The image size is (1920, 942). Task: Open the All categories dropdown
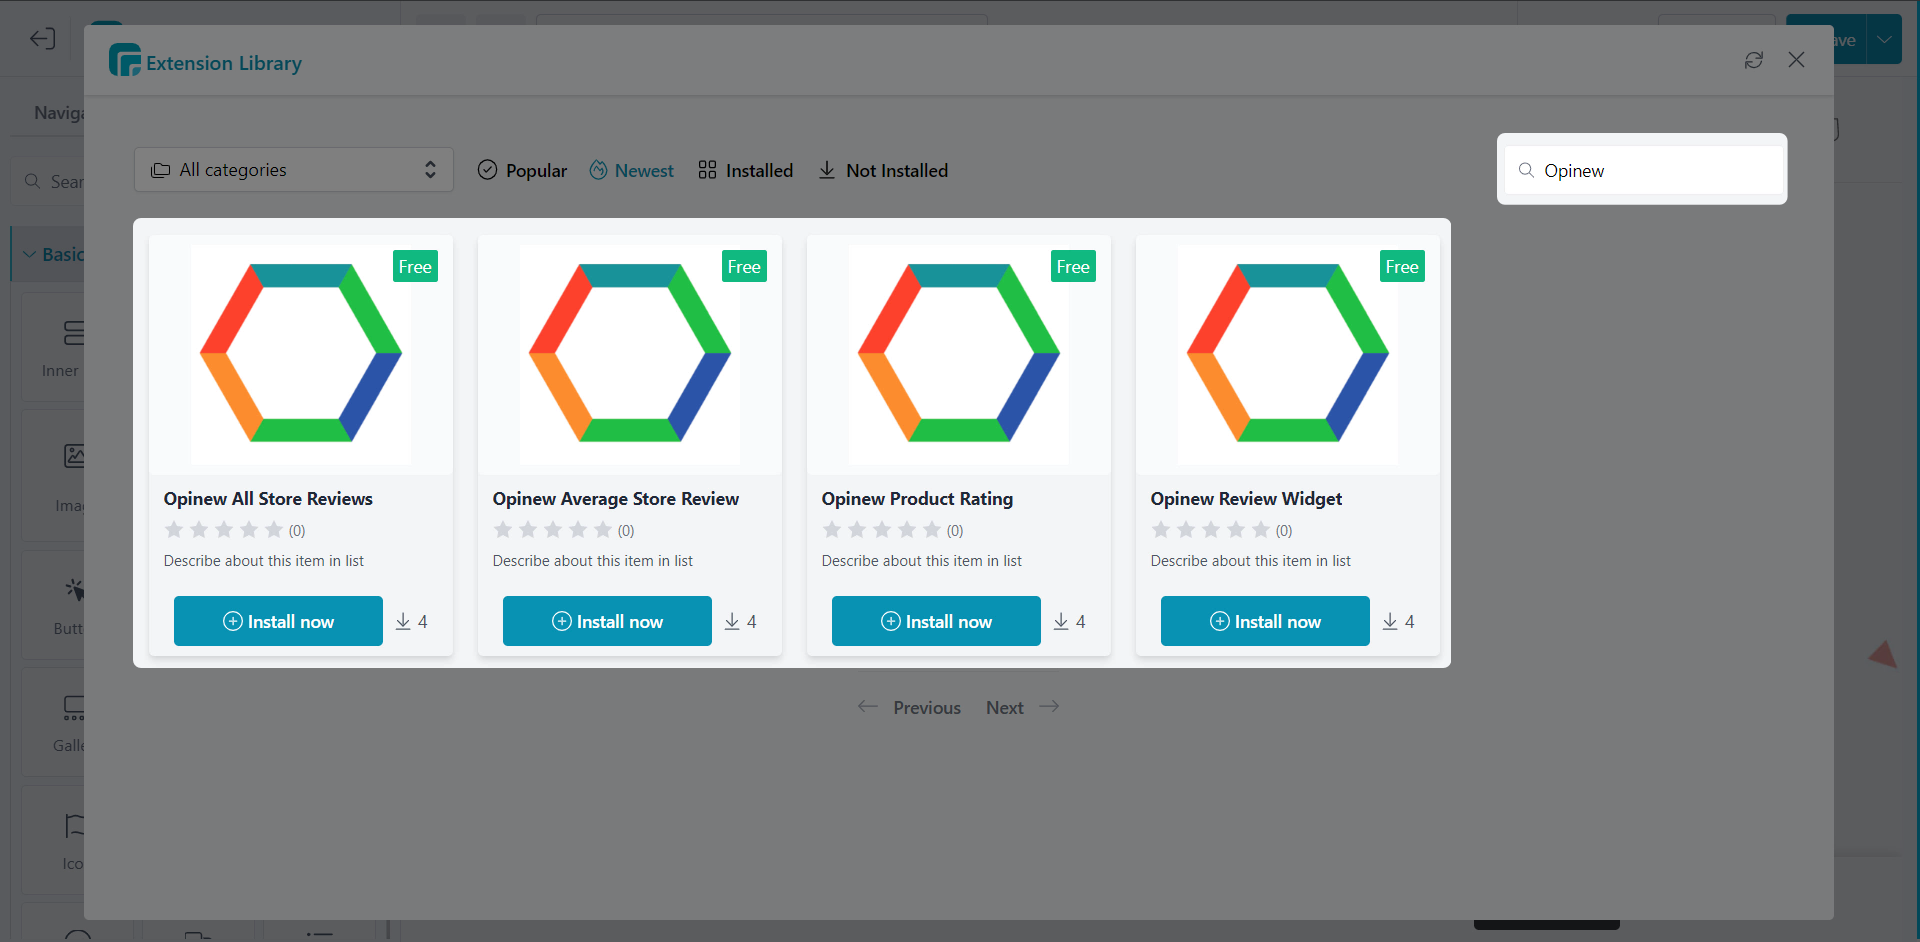[294, 170]
